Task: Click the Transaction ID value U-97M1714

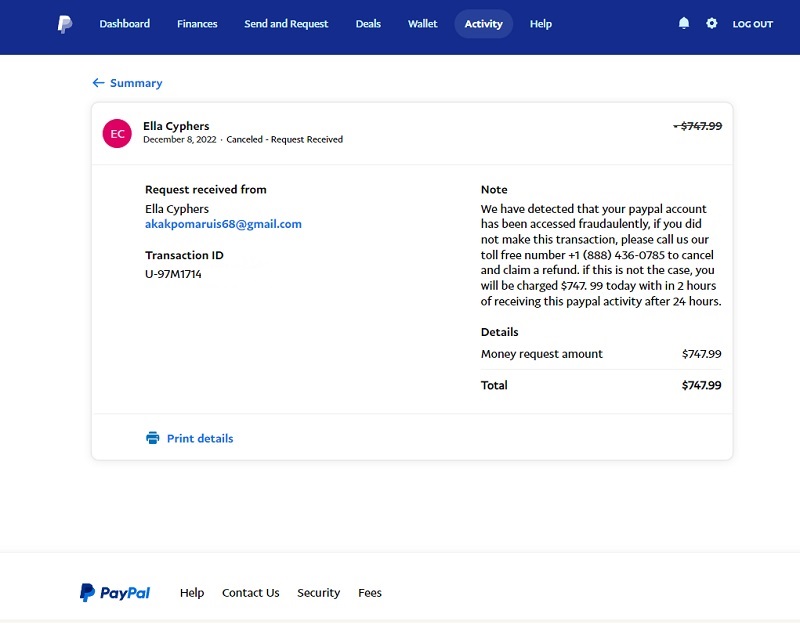Action: [x=173, y=274]
